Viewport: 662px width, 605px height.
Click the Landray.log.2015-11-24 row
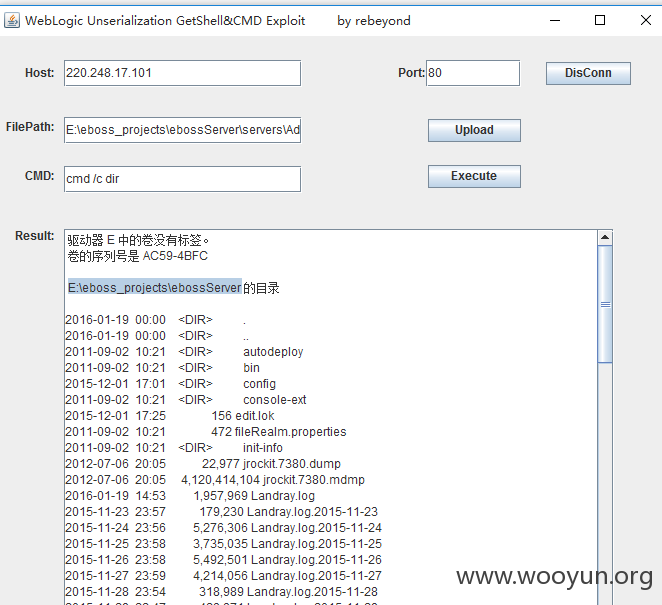pos(223,528)
